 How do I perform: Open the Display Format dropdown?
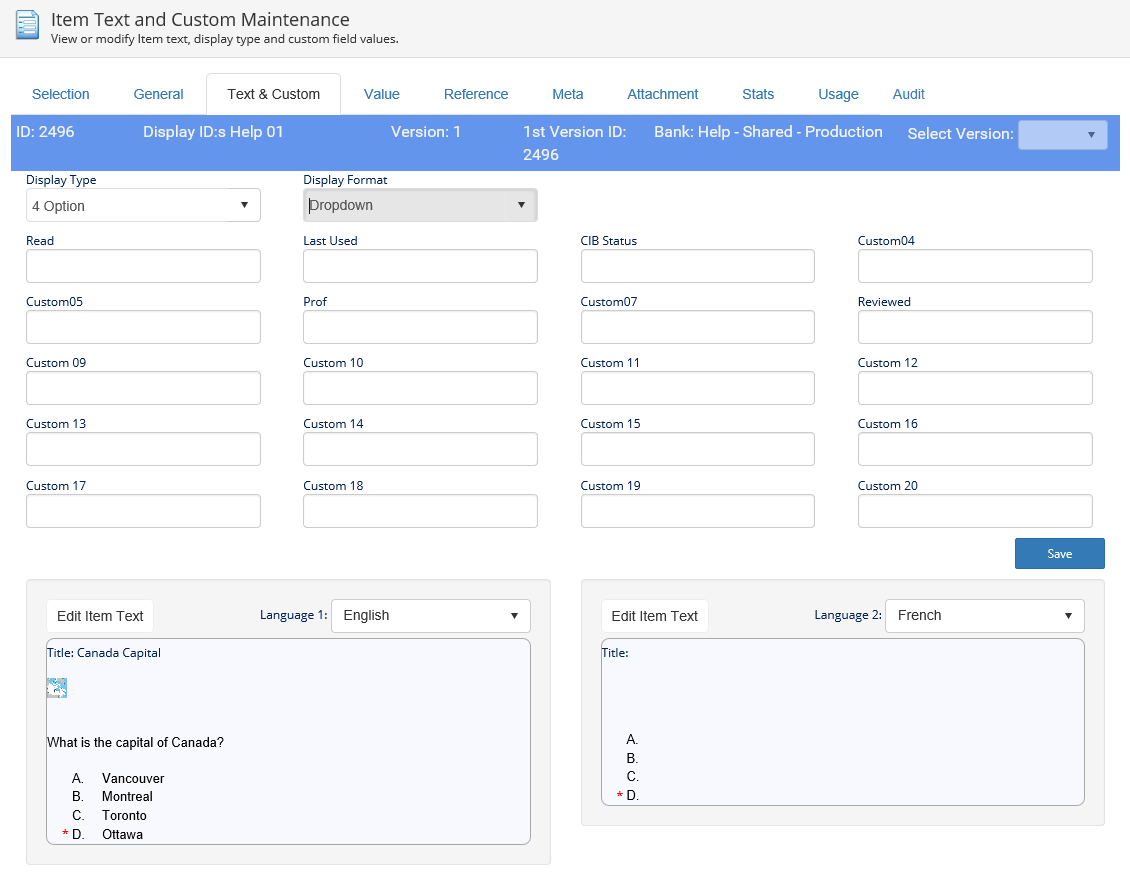(420, 205)
